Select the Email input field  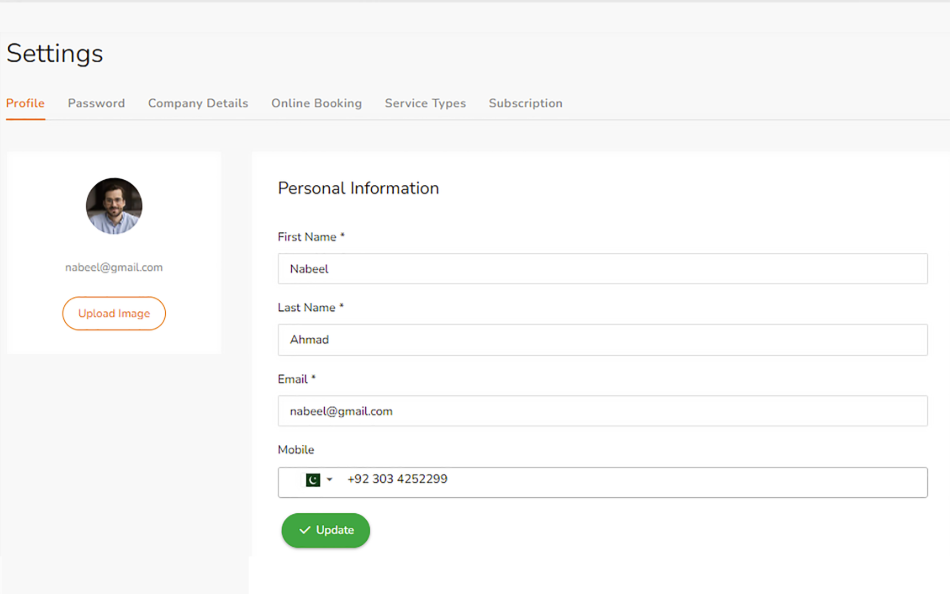(x=602, y=411)
